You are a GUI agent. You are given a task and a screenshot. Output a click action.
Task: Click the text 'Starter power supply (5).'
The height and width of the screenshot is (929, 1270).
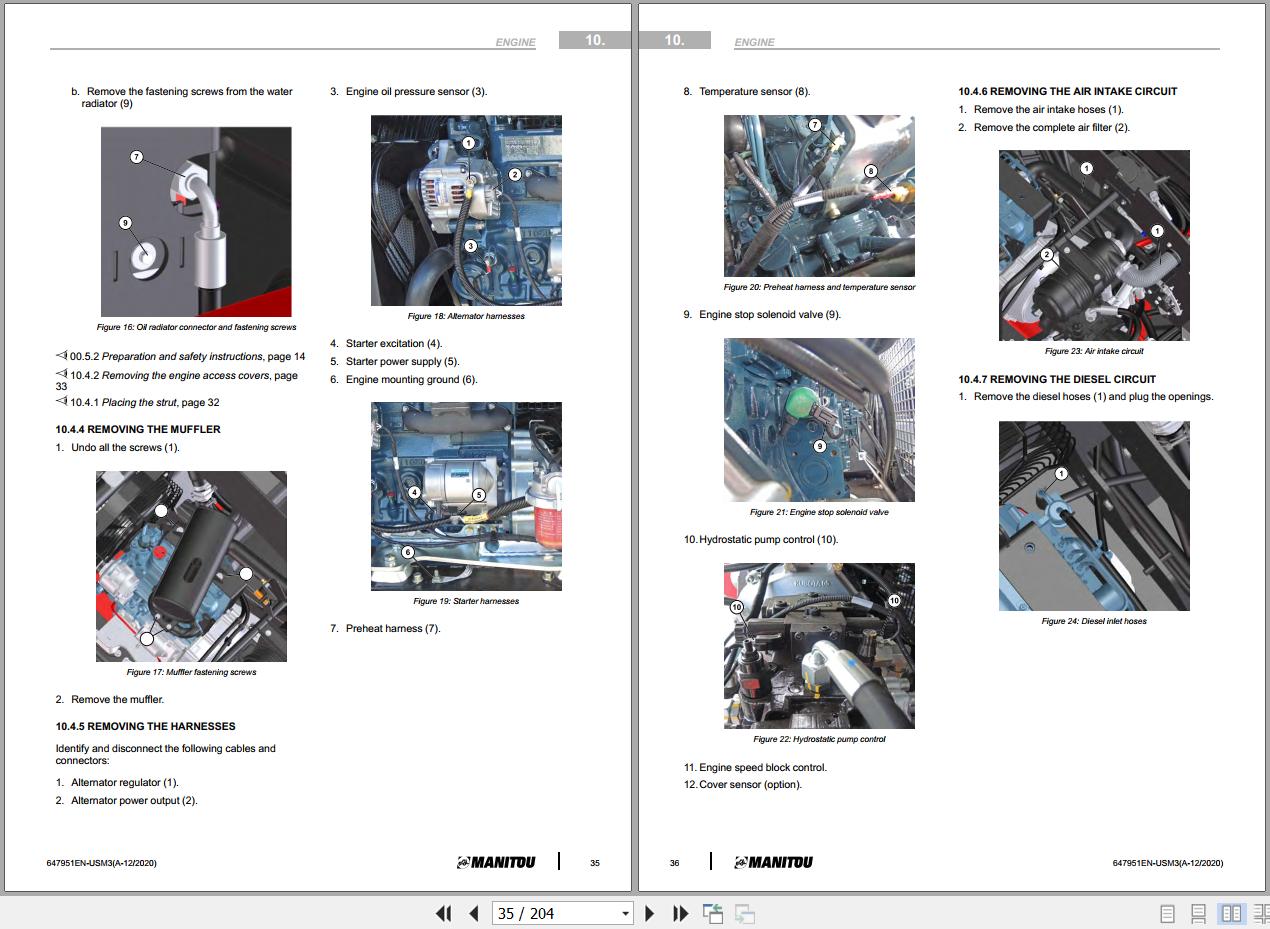click(403, 361)
